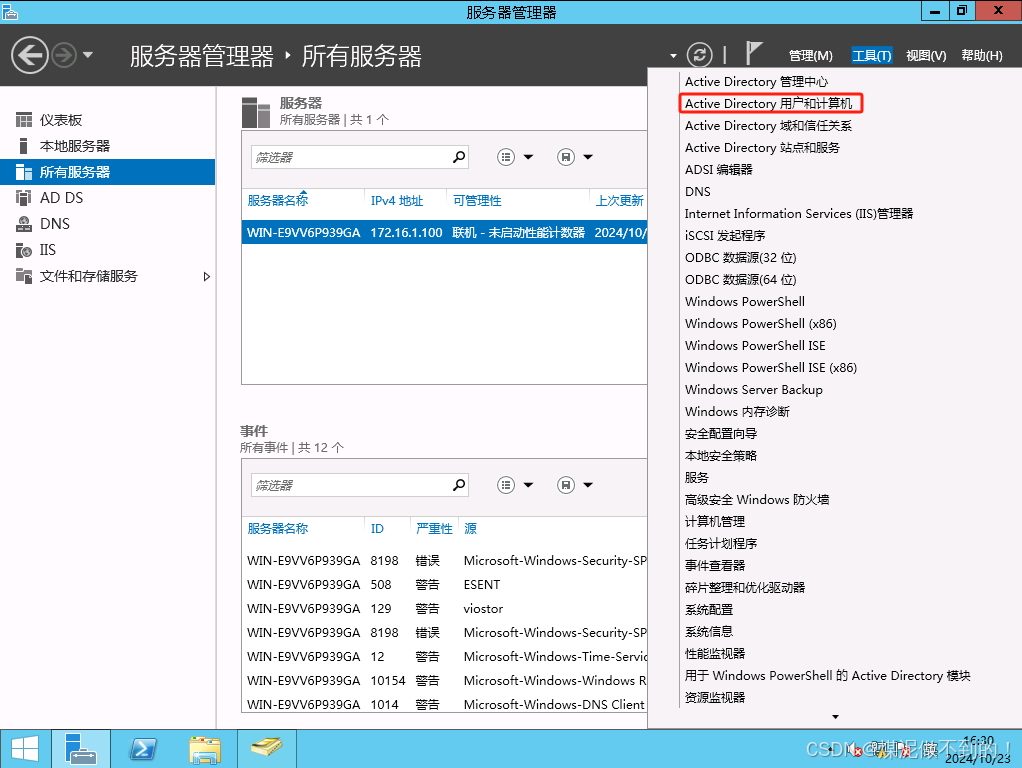1022x768 pixels.
Task: Sort events by 严重性 column
Action: (x=434, y=529)
